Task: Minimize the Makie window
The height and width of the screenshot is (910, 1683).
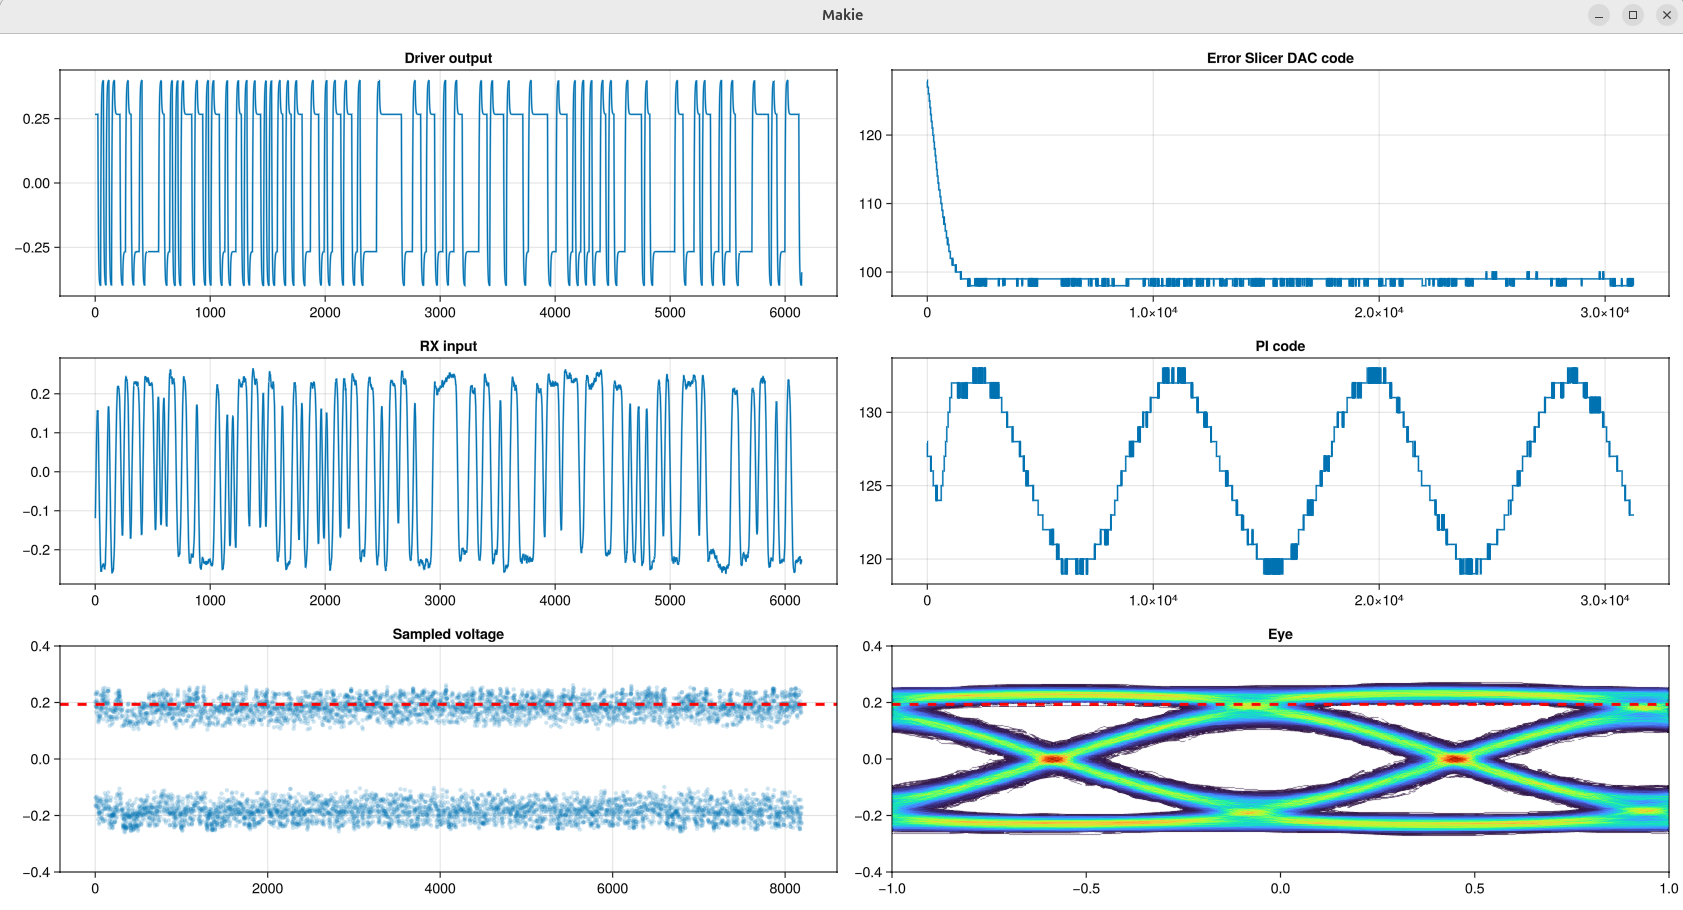Action: [x=1598, y=15]
